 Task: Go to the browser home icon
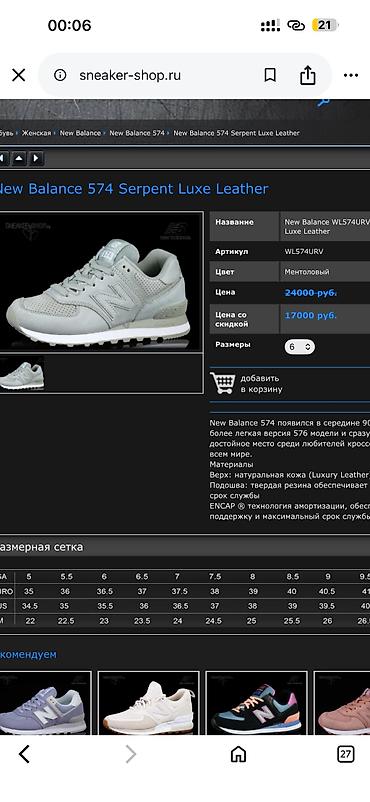pos(238,754)
